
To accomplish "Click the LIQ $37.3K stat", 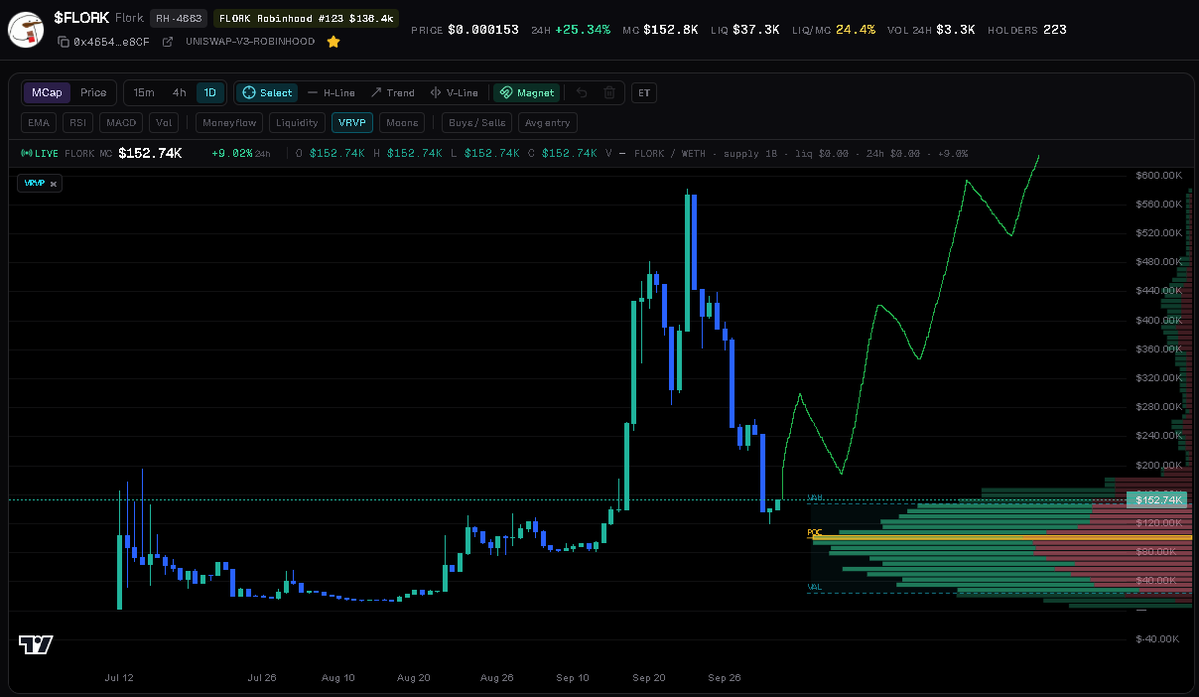I will pyautogui.click(x=745, y=30).
